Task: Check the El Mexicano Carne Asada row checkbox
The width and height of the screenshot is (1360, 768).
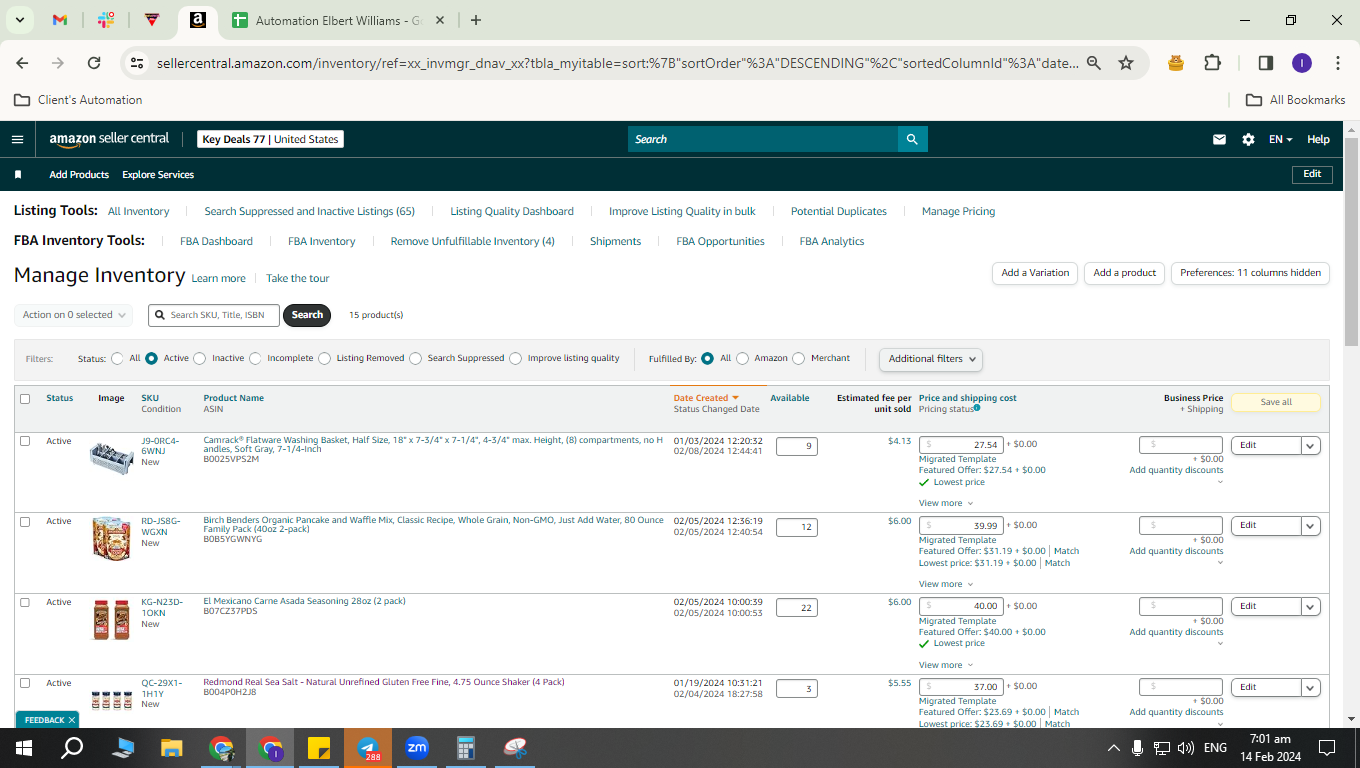Action: [25, 602]
